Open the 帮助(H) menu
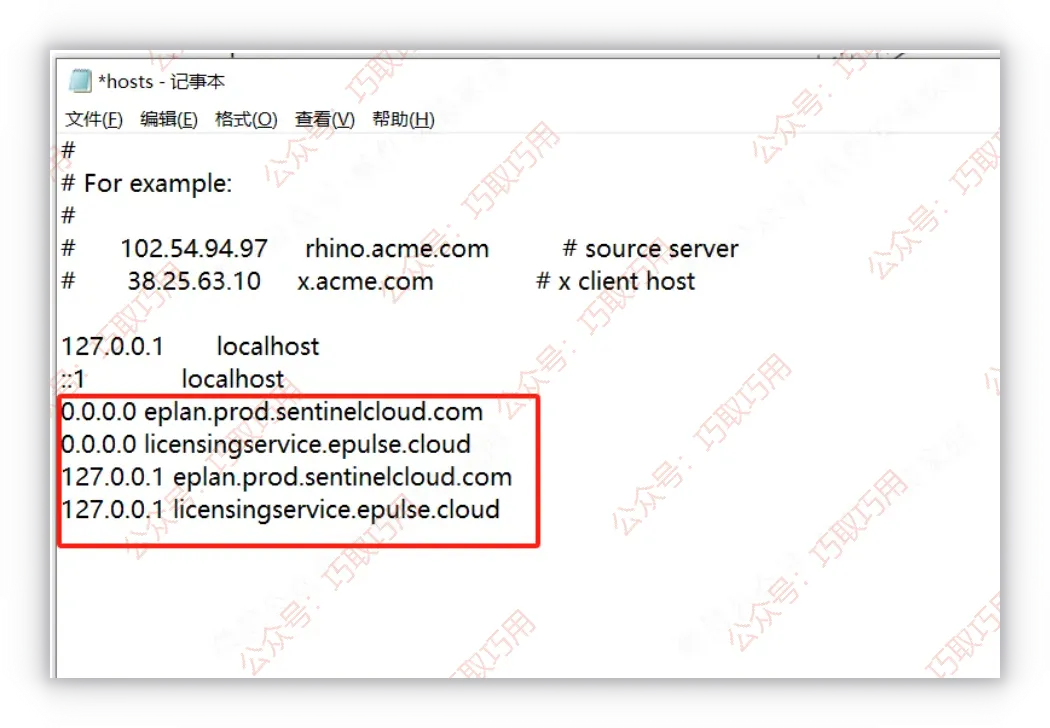Image resolution: width=1050 pixels, height=728 pixels. (403, 119)
